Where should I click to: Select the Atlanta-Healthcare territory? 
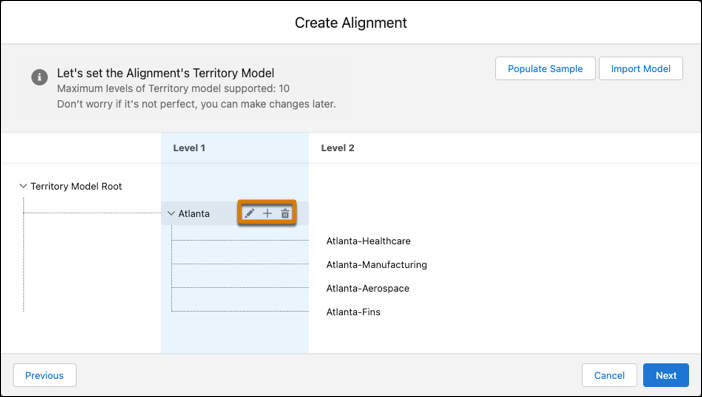pyautogui.click(x=368, y=241)
